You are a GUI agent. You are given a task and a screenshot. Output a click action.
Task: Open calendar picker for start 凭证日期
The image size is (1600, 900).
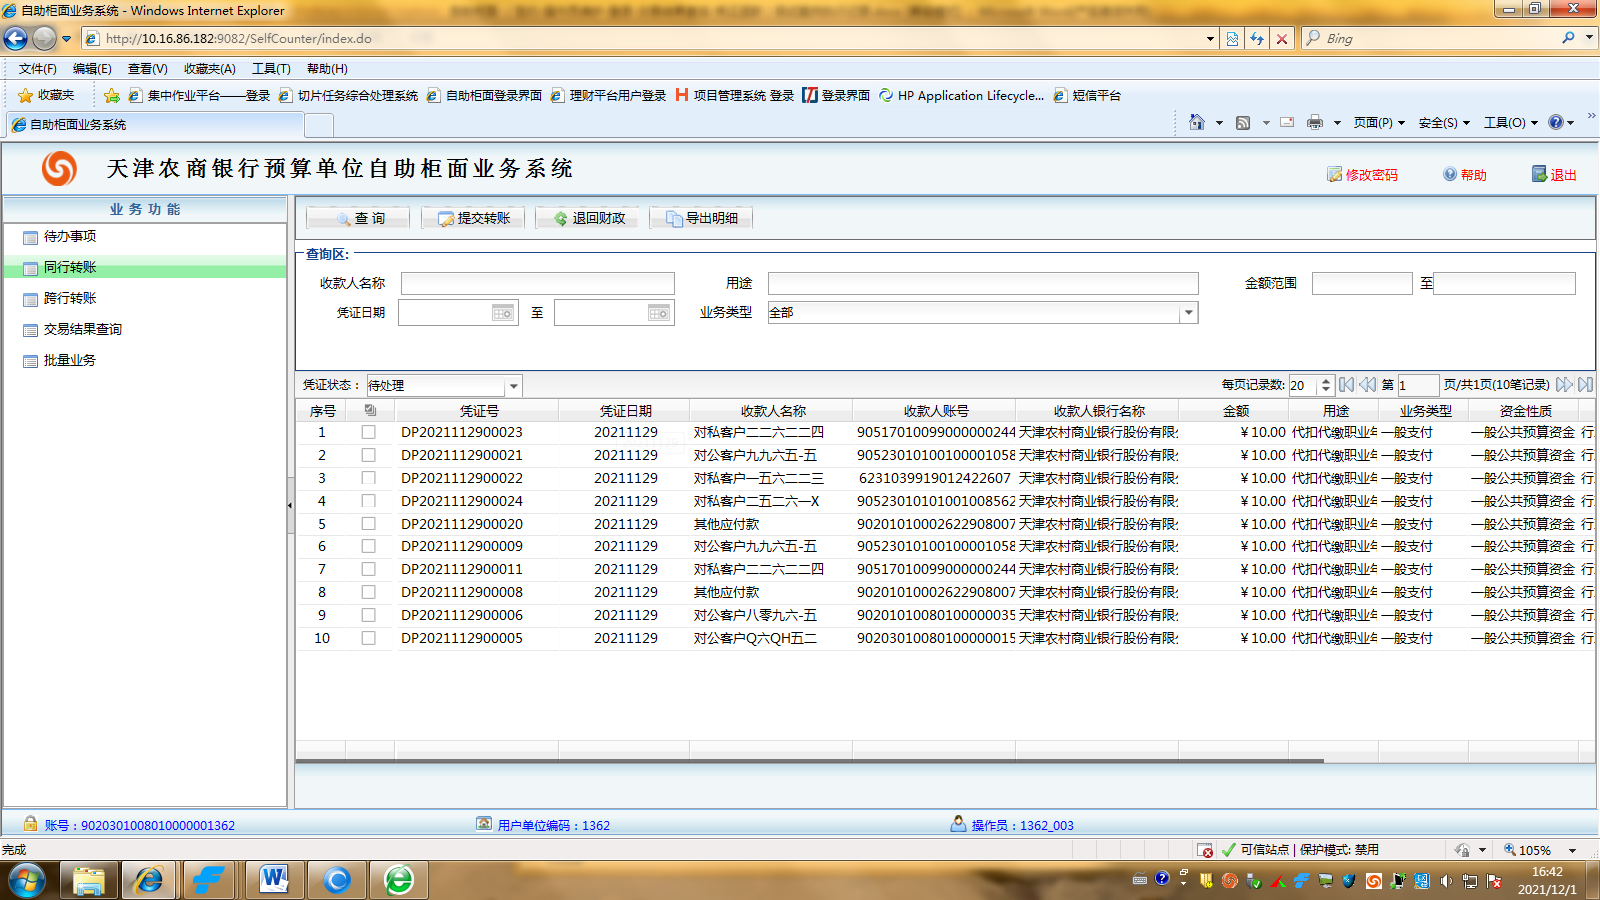pos(503,313)
